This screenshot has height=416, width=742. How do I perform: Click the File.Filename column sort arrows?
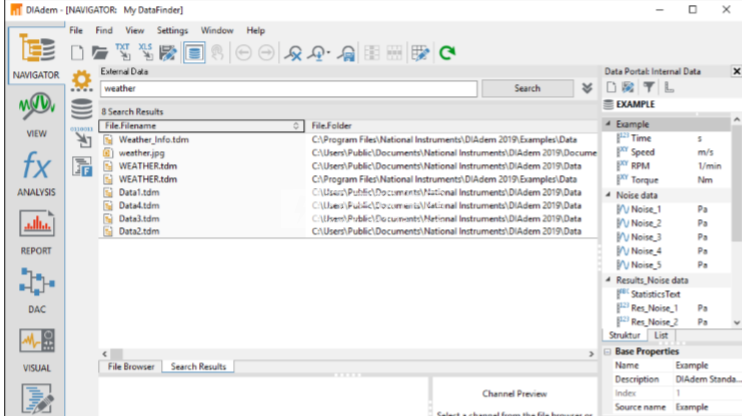click(296, 126)
